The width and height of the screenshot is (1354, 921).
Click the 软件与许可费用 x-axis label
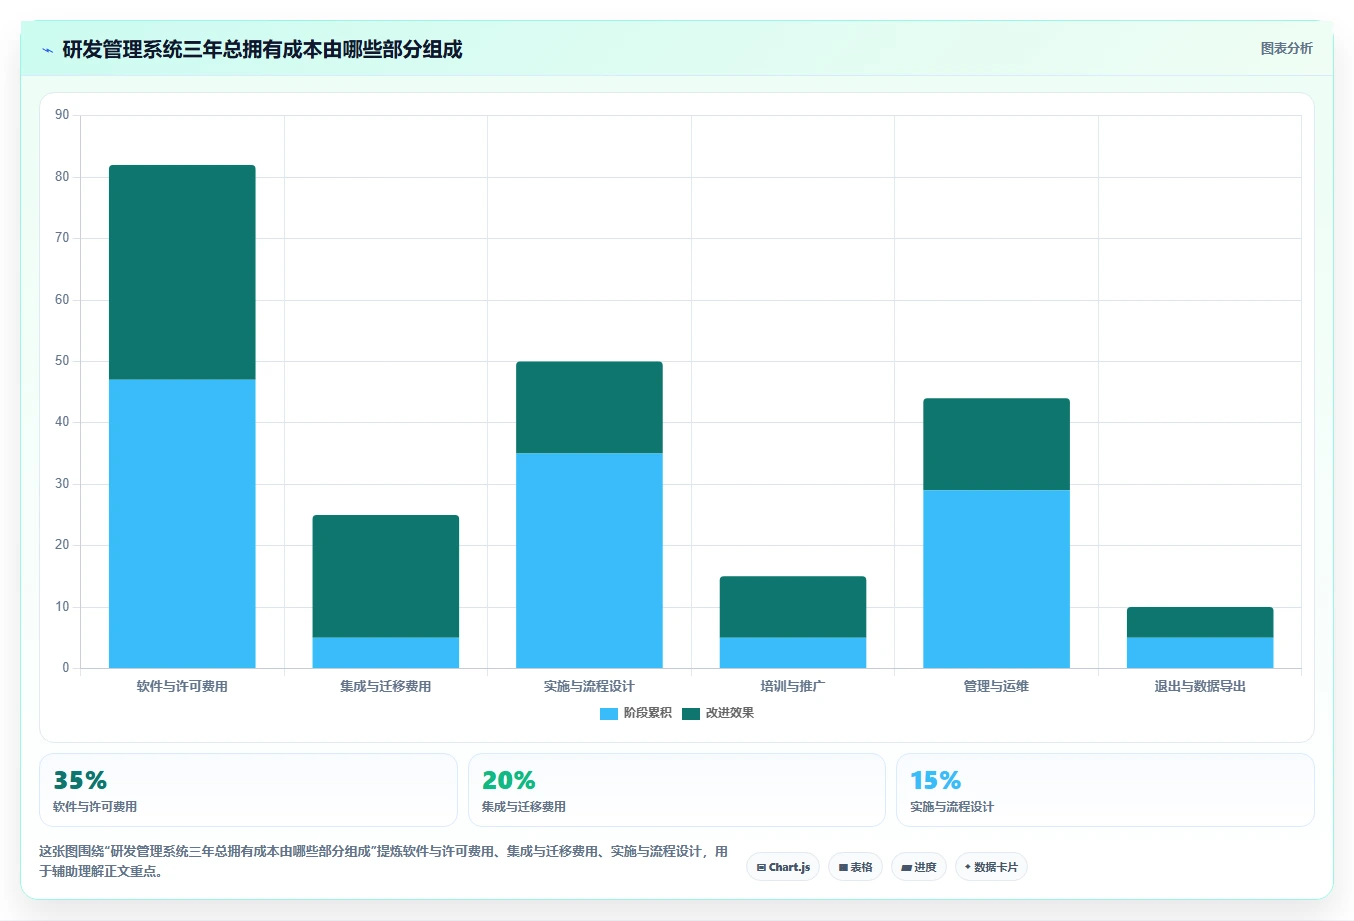pos(182,686)
